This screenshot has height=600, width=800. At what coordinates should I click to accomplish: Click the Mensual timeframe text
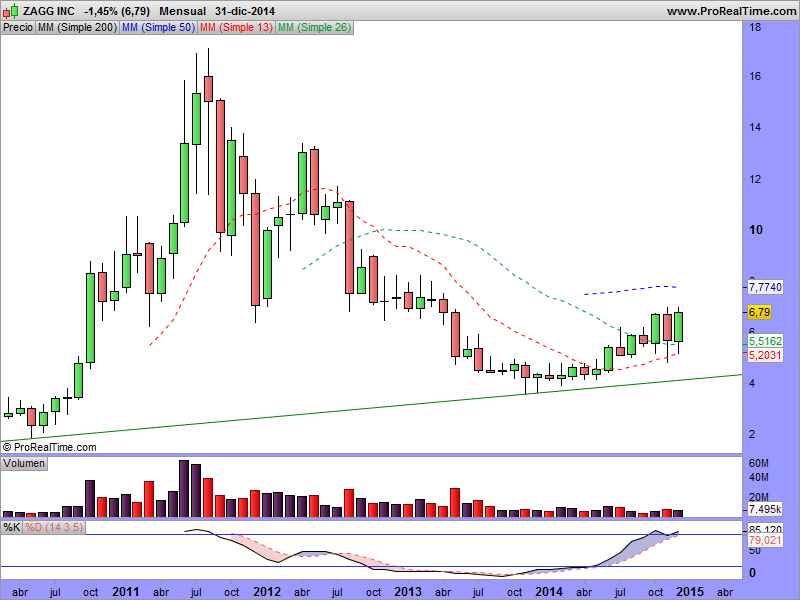pos(183,11)
